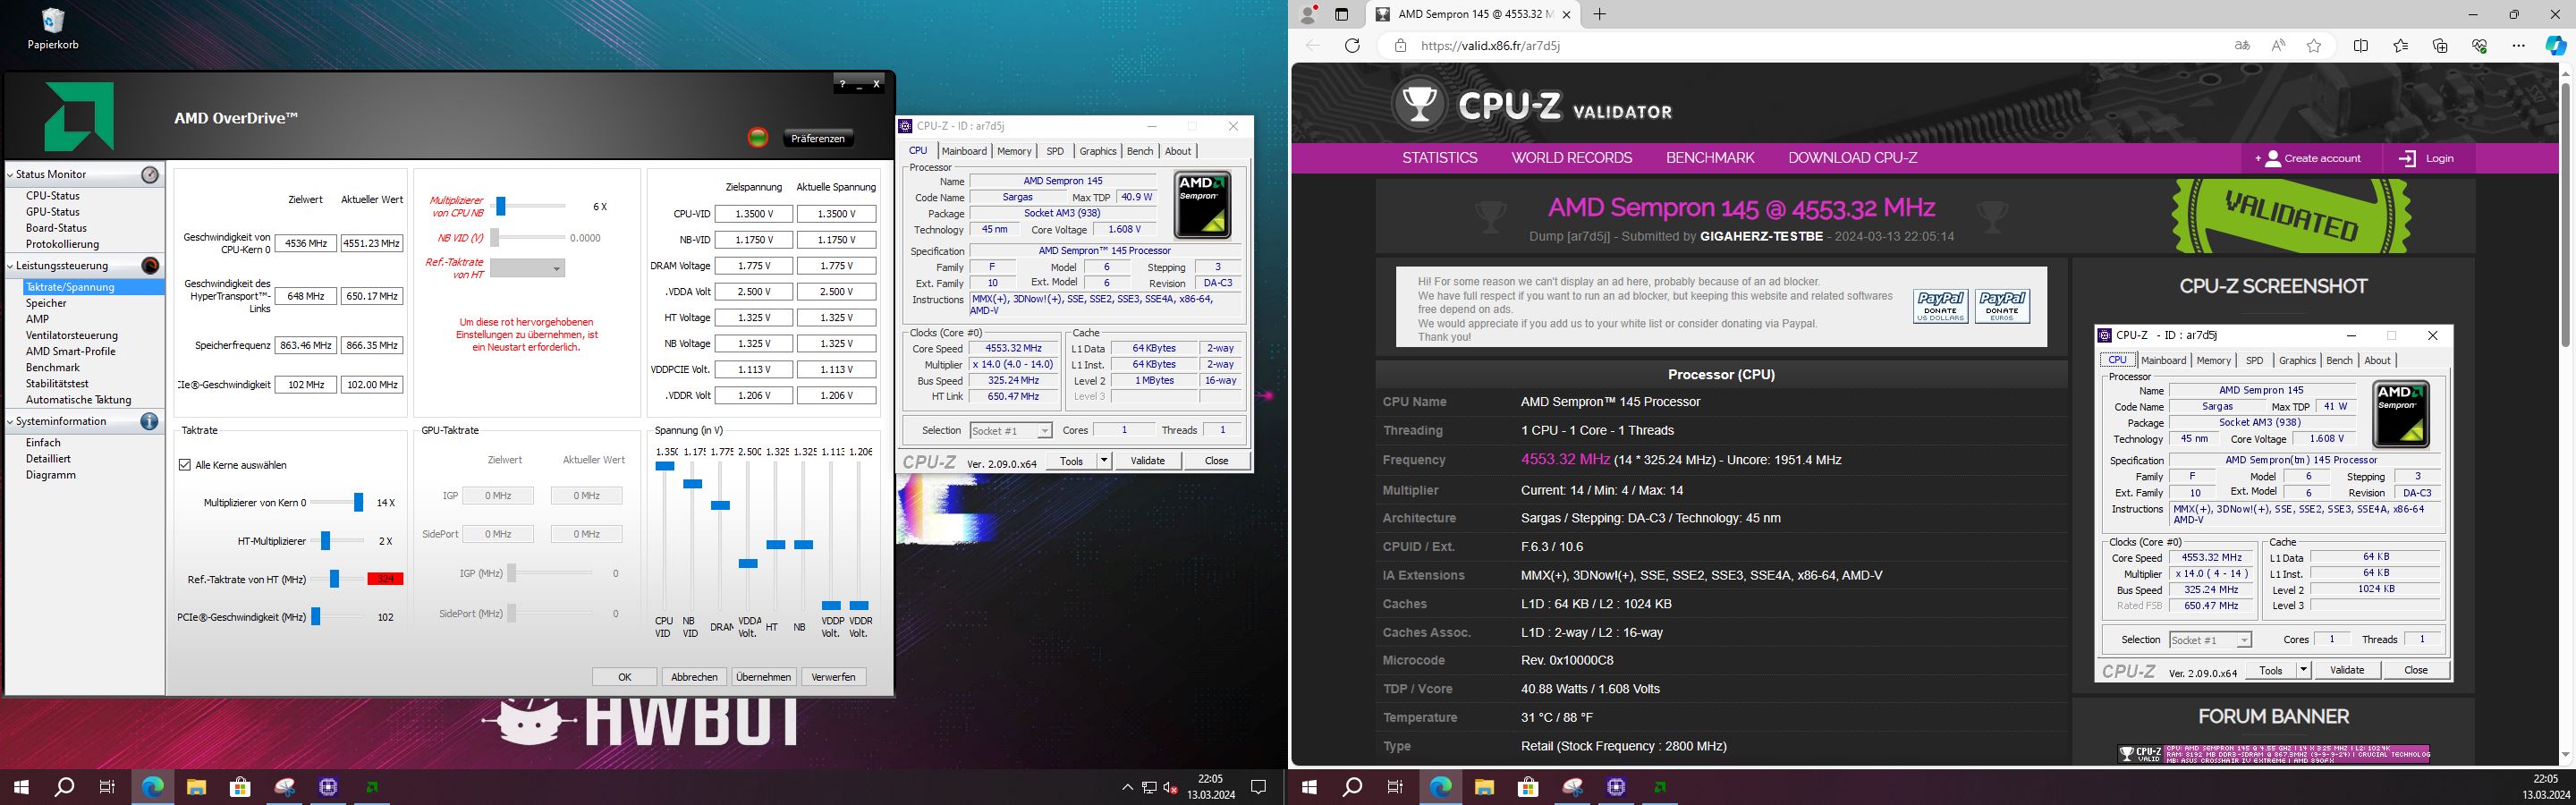This screenshot has width=2576, height=805.
Task: Switch to the Bench tab in CPU-Z window
Action: pos(1140,151)
